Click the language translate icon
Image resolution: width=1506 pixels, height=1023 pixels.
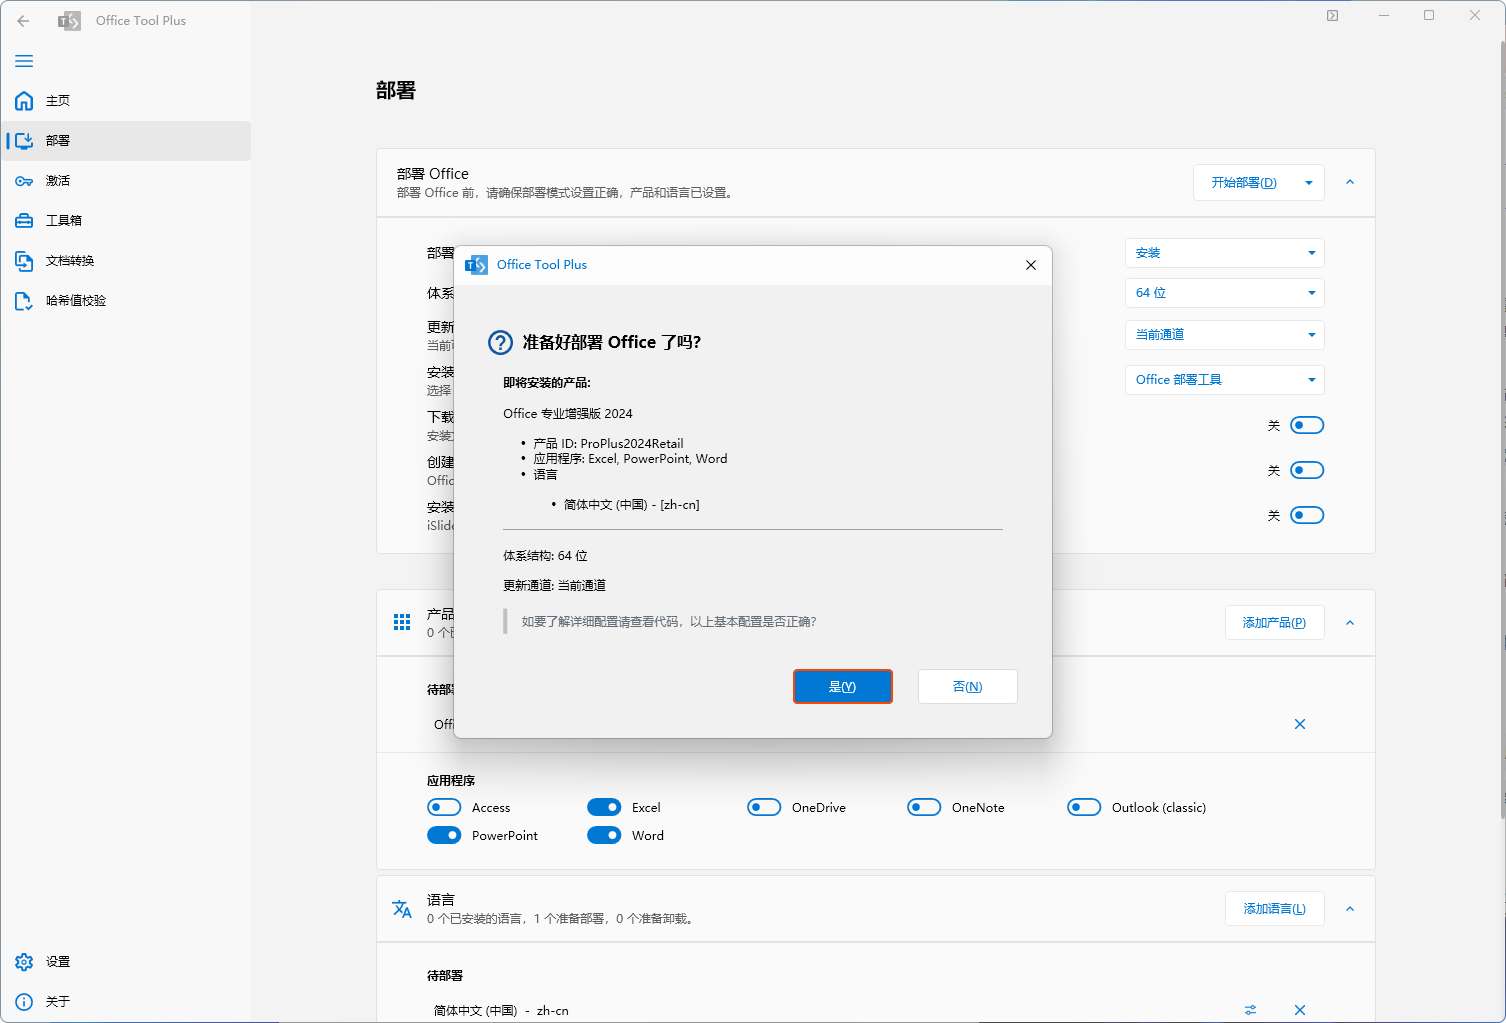tap(402, 909)
